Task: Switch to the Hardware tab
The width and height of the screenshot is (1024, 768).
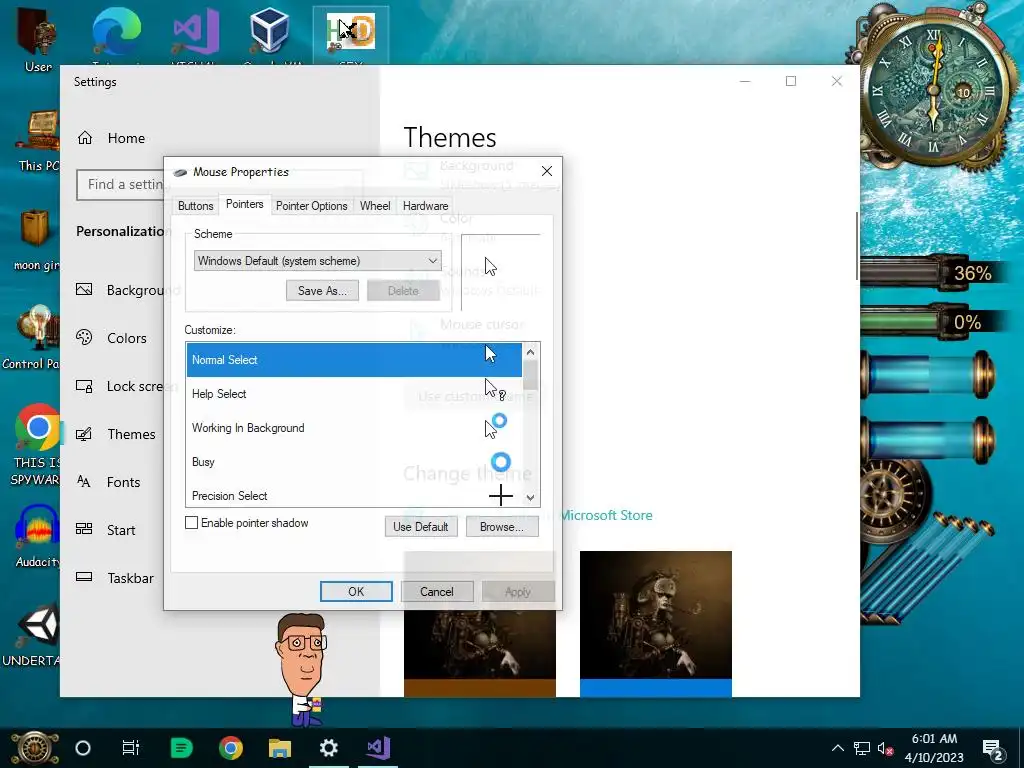Action: point(425,206)
